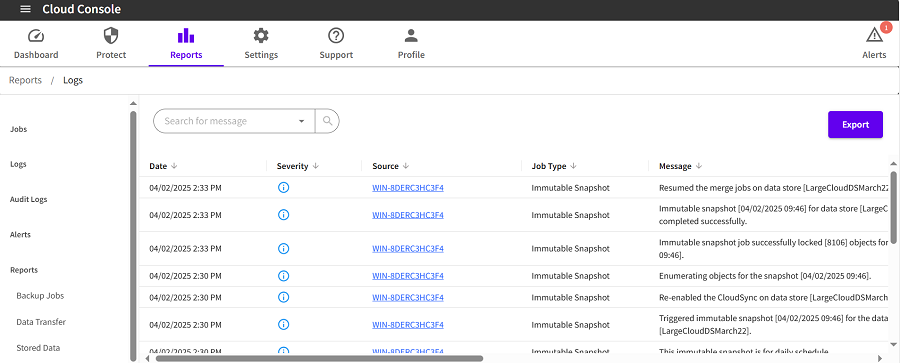
Task: Open Audit Logs in sidebar
Action: coord(29,199)
